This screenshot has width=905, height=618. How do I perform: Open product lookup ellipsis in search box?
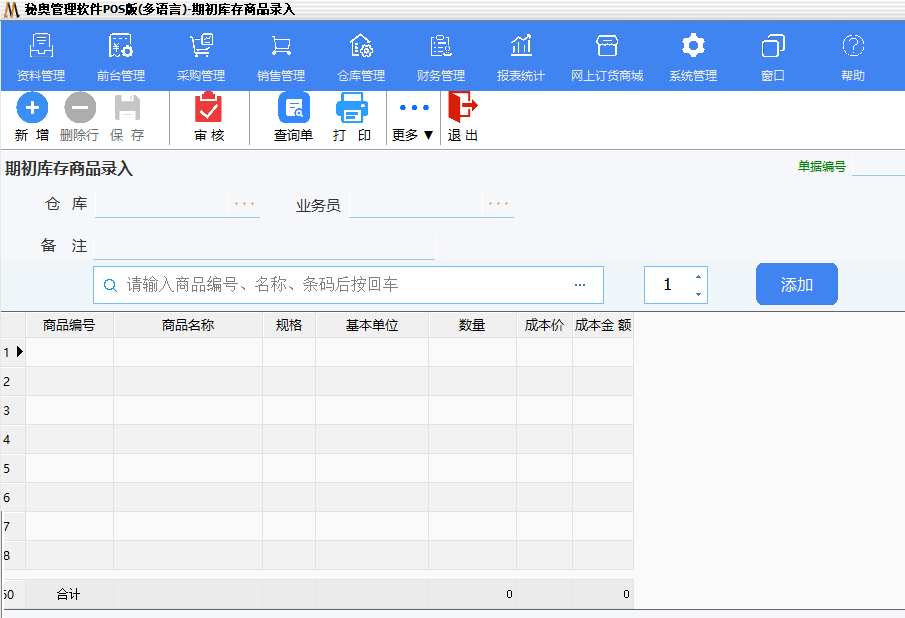[580, 285]
